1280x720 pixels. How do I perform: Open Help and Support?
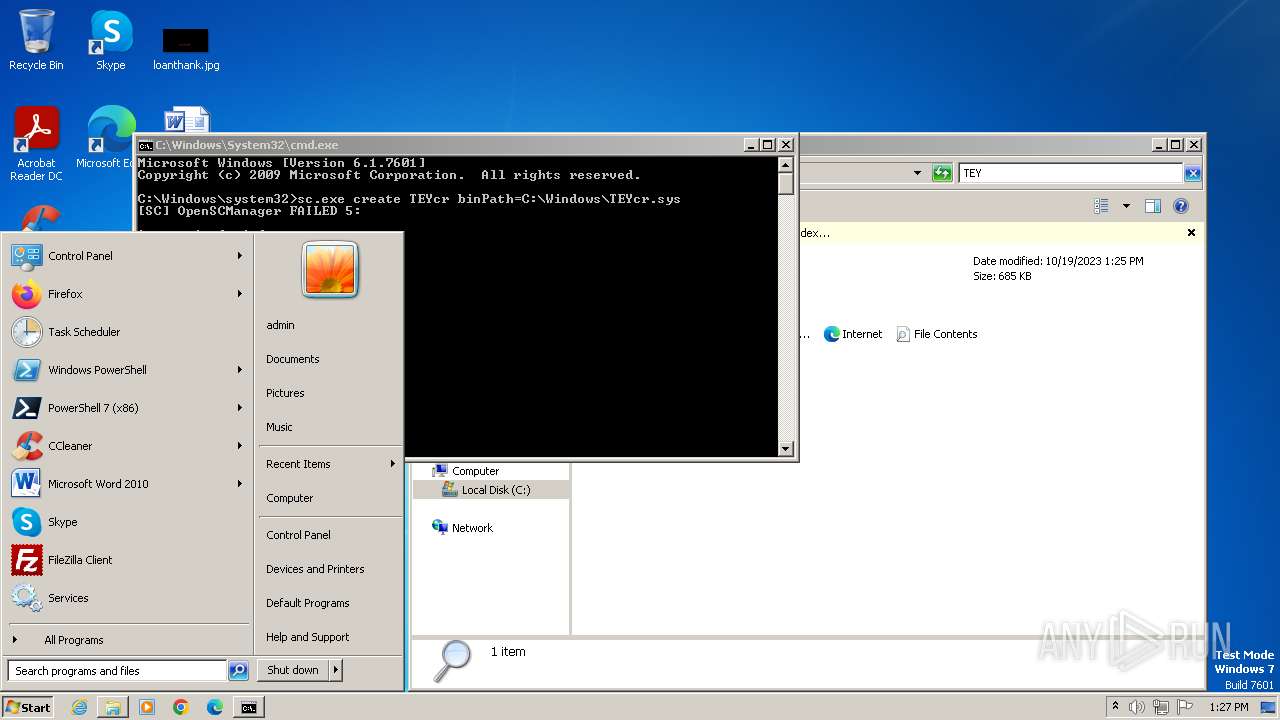point(307,637)
